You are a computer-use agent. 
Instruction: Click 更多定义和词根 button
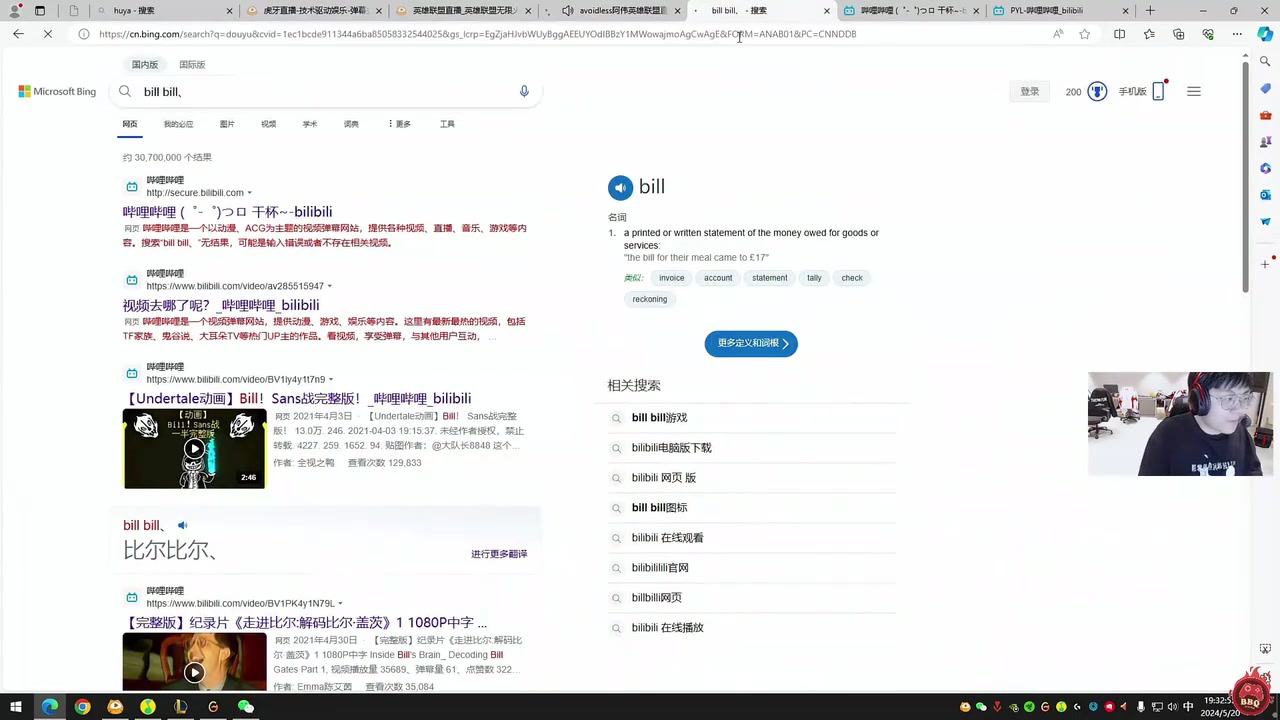click(x=751, y=343)
